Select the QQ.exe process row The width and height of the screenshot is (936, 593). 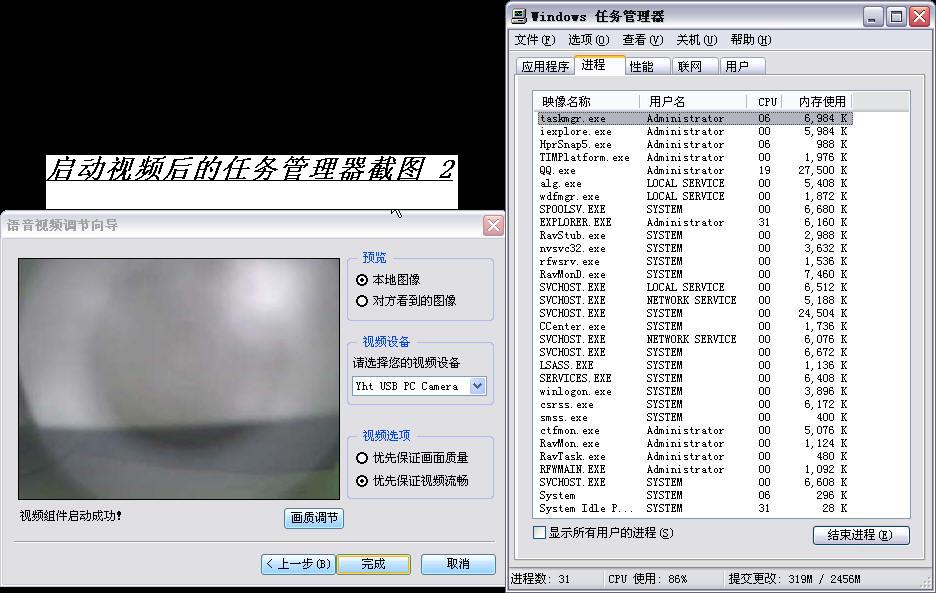[694, 170]
